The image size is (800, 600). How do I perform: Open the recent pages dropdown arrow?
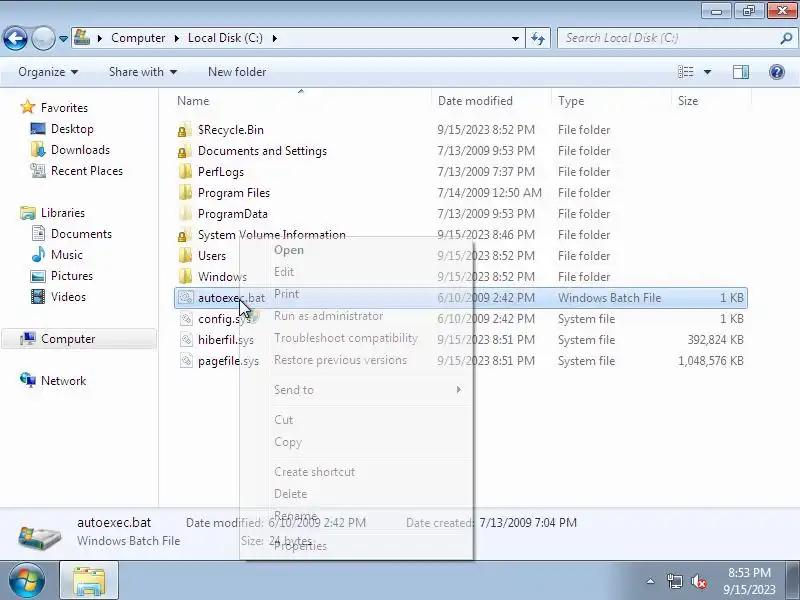point(63,38)
